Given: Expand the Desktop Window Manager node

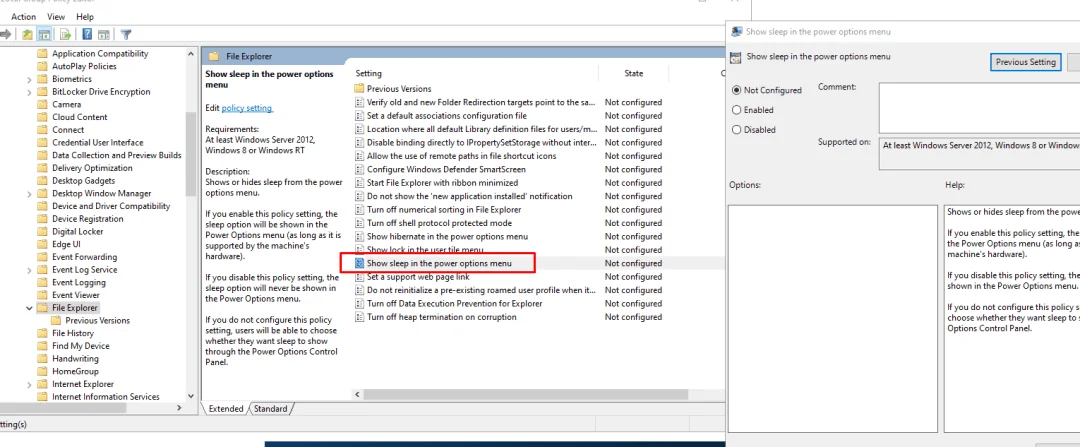Looking at the screenshot, I should click(x=29, y=194).
